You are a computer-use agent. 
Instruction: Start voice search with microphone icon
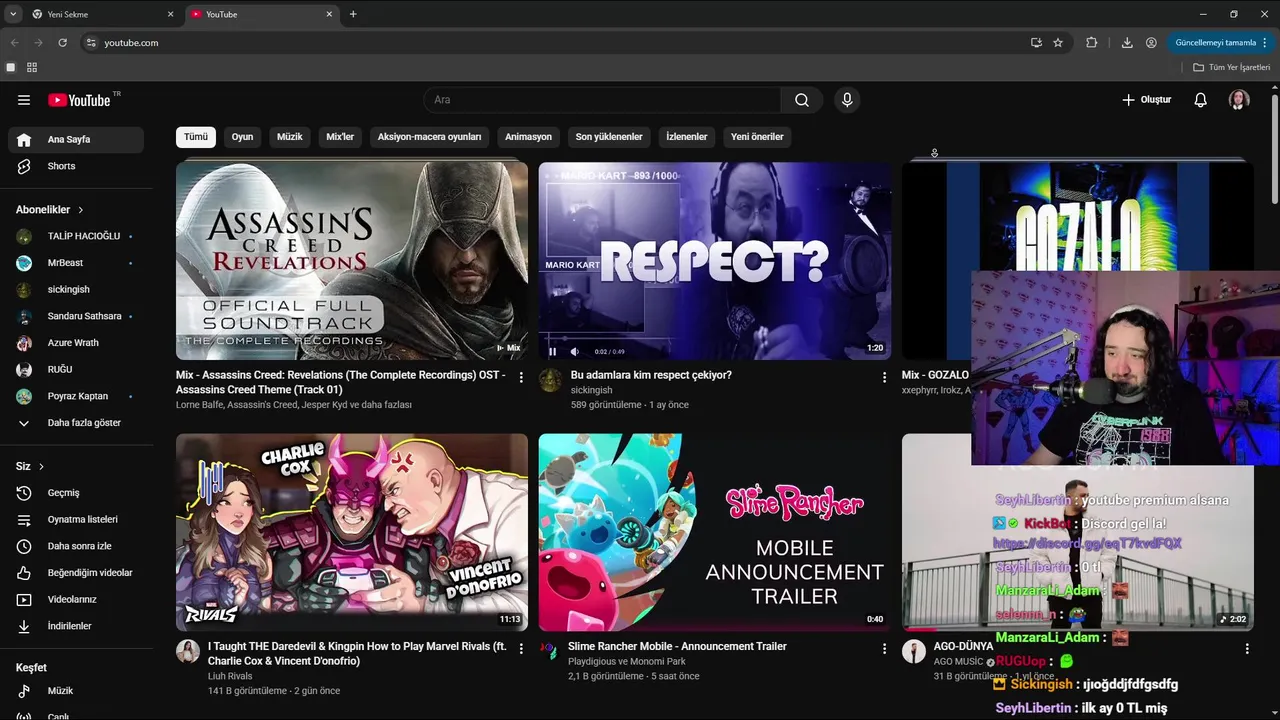coord(847,100)
